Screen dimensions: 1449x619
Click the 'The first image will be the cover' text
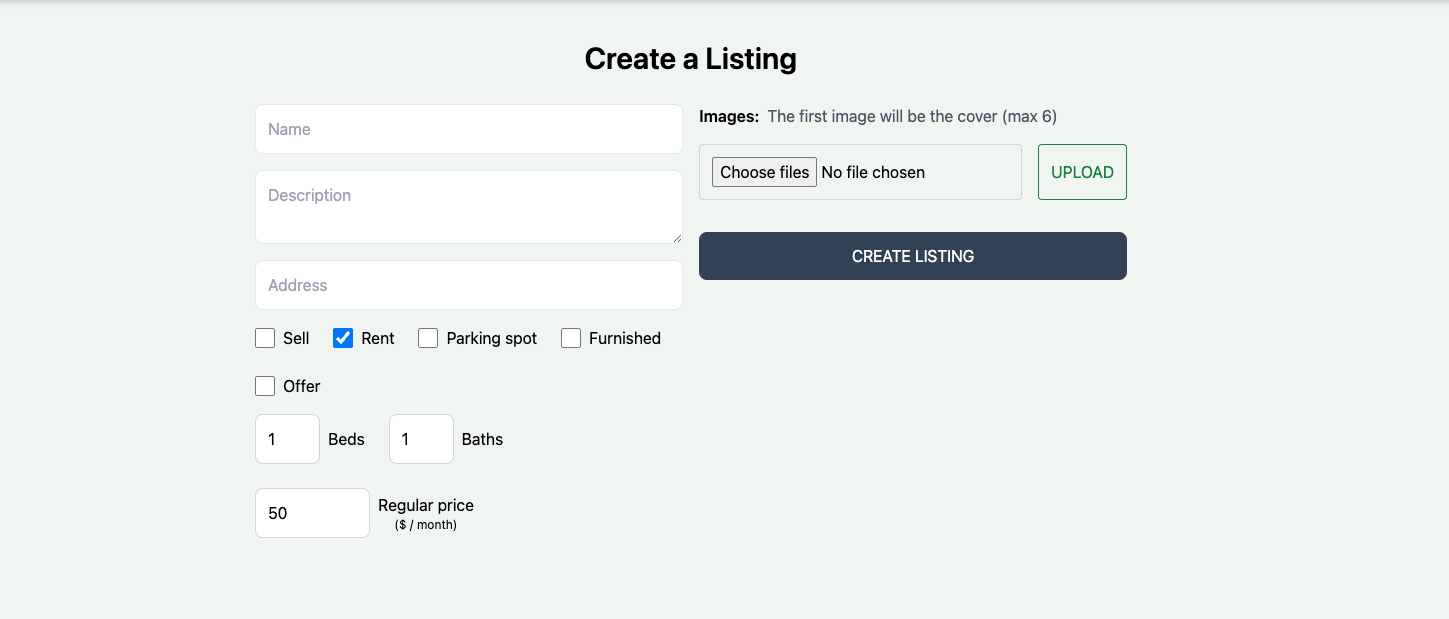tap(911, 116)
